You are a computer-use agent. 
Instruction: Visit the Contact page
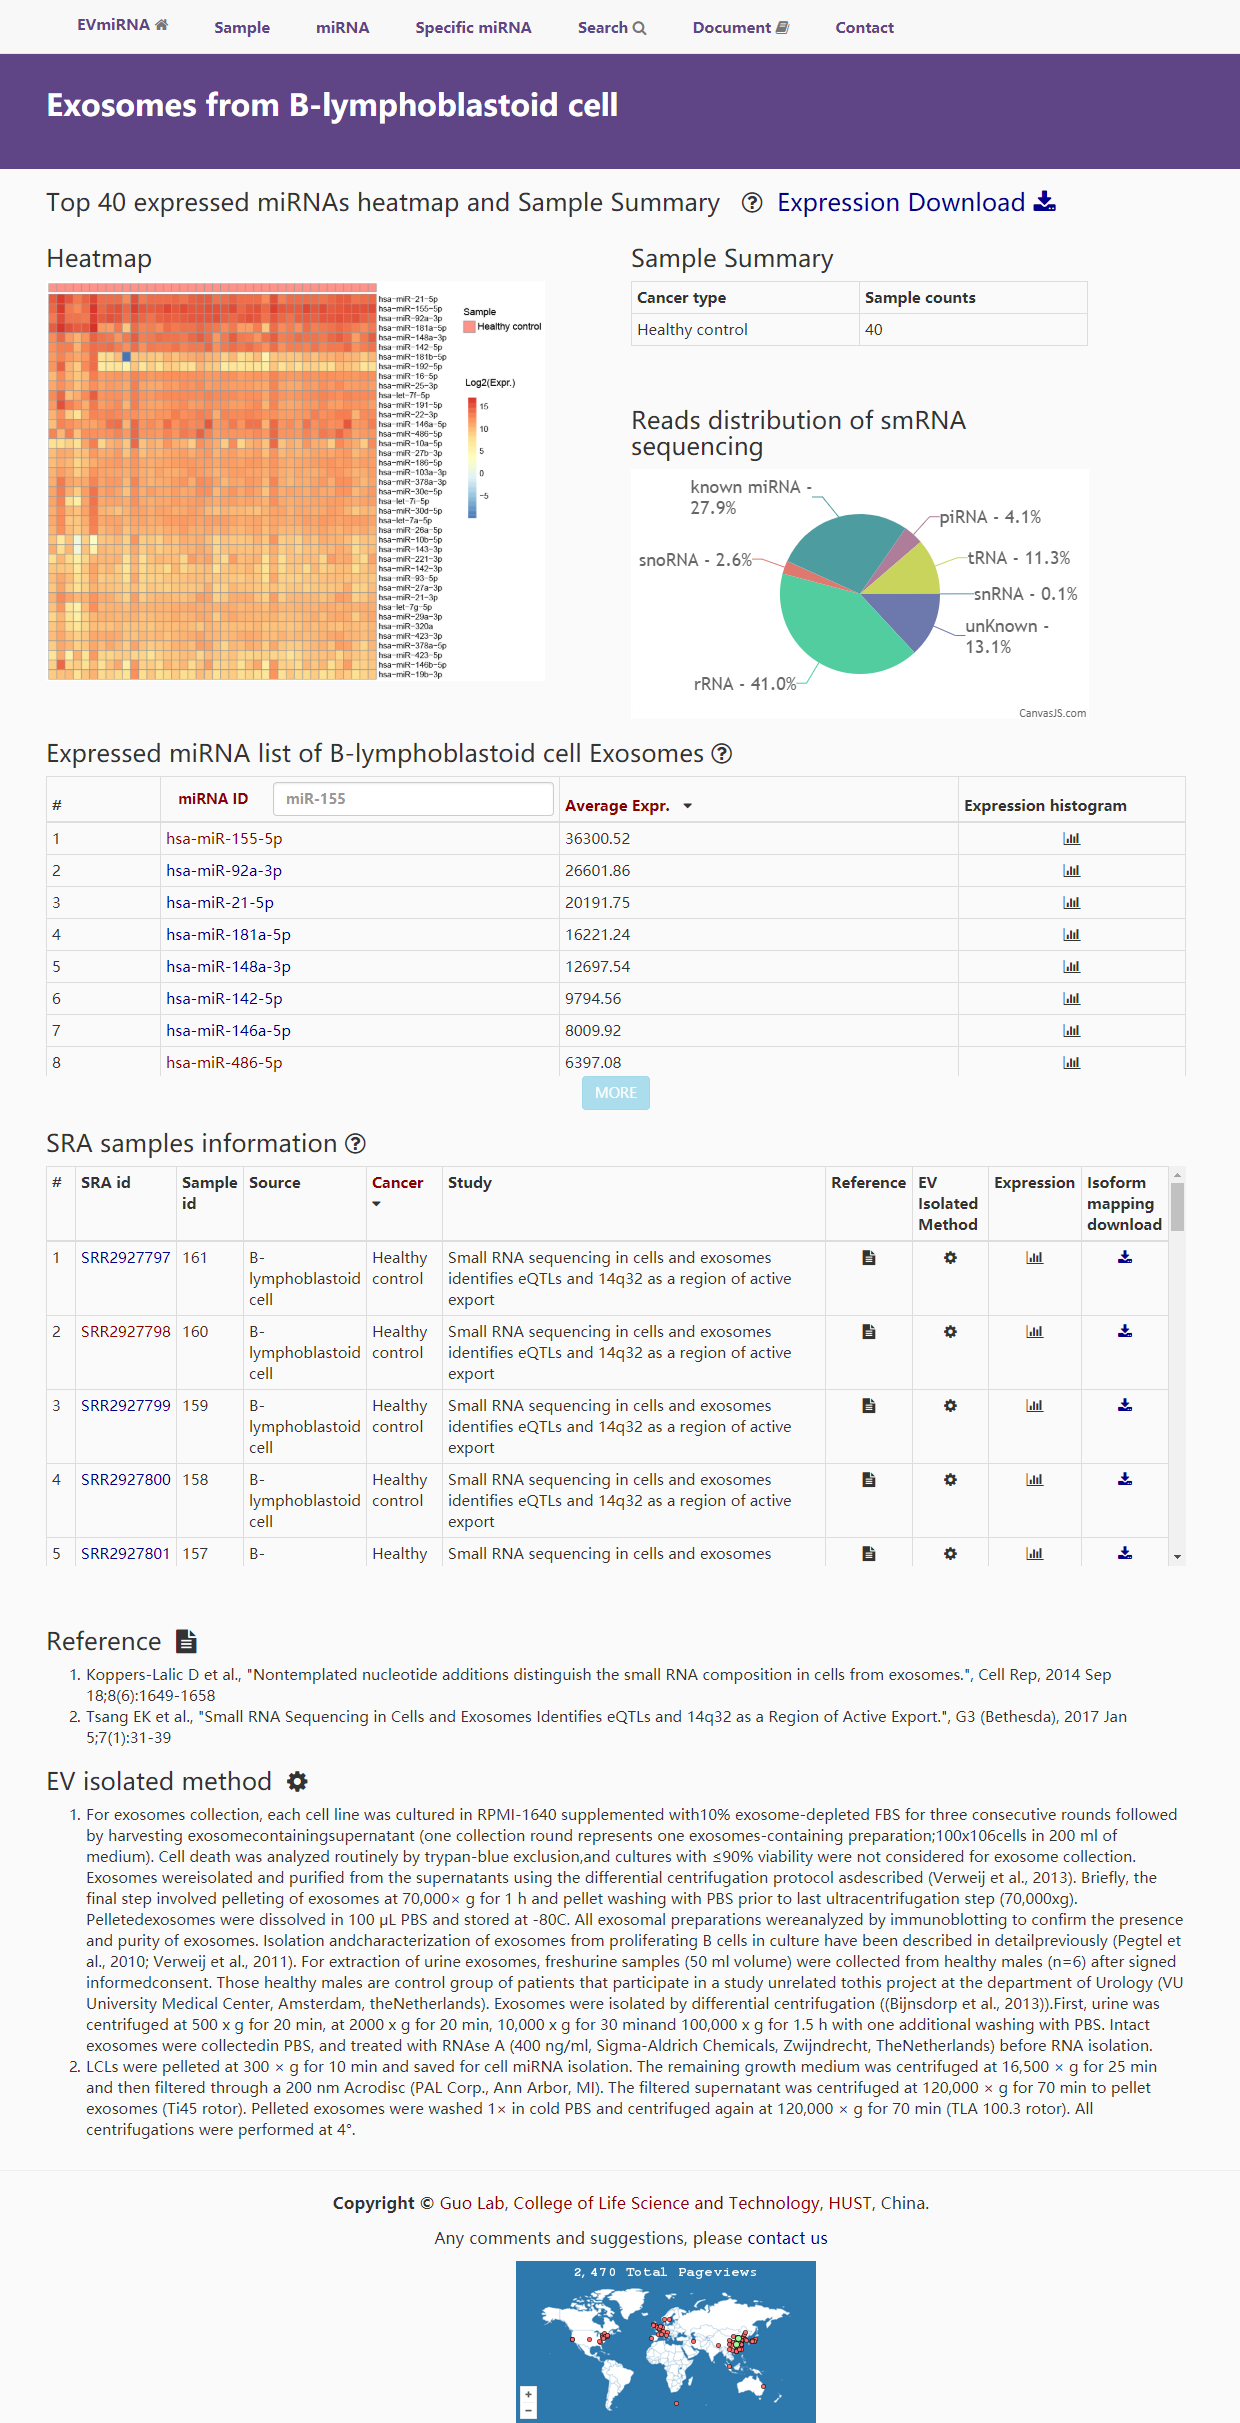(865, 27)
